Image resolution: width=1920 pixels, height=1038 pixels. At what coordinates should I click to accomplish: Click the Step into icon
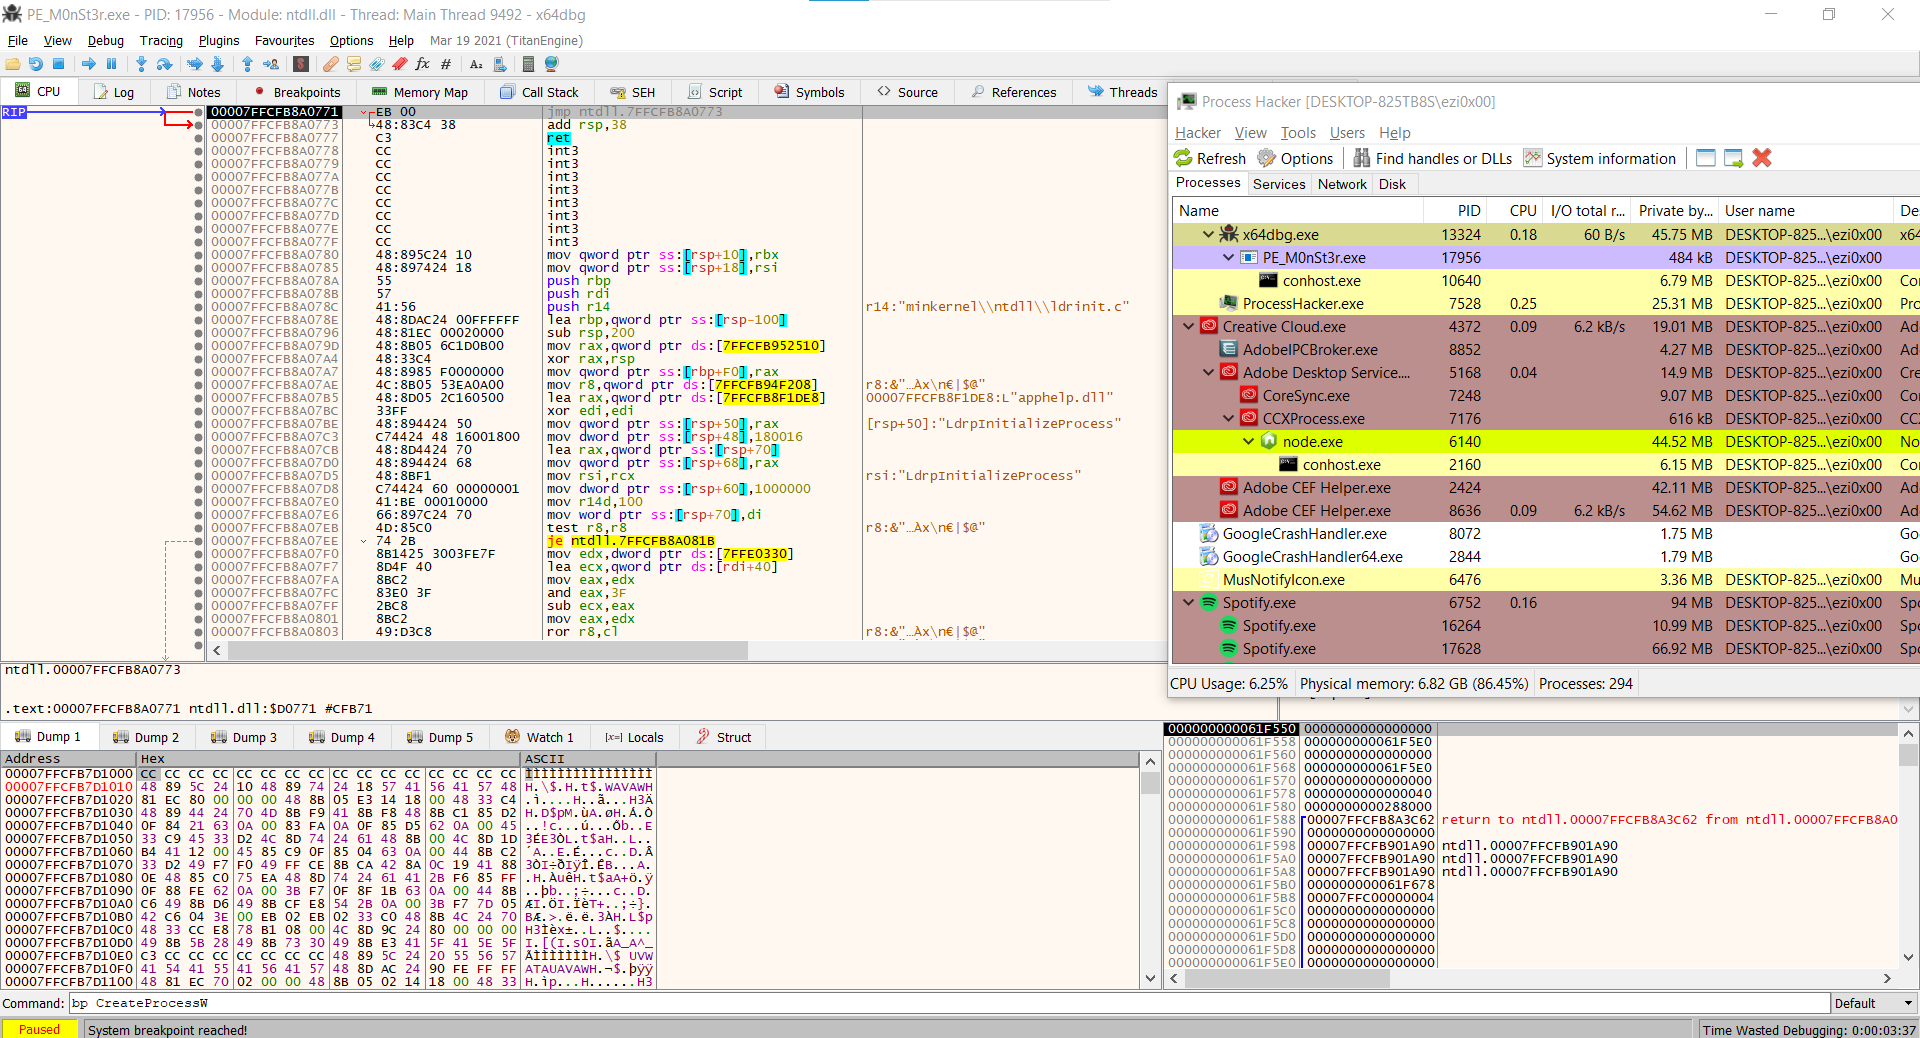tap(141, 64)
